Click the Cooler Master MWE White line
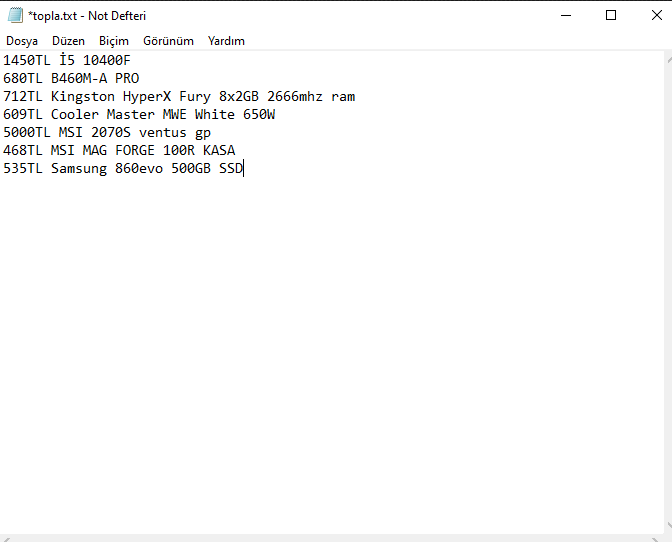The width and height of the screenshot is (672, 542). (139, 114)
